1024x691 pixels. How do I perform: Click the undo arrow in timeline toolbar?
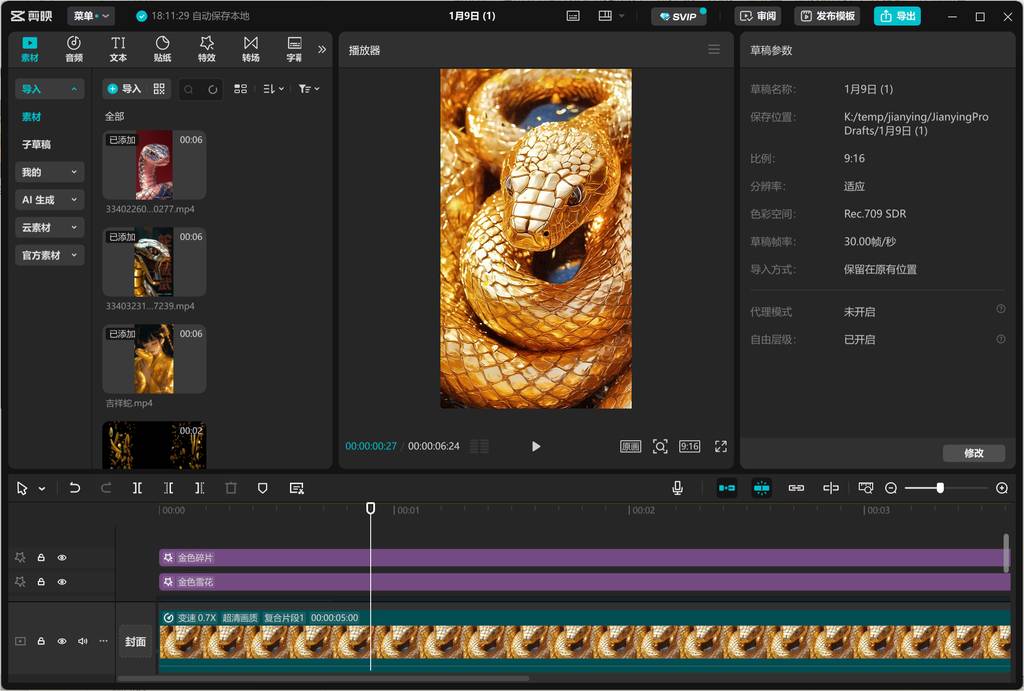74,488
